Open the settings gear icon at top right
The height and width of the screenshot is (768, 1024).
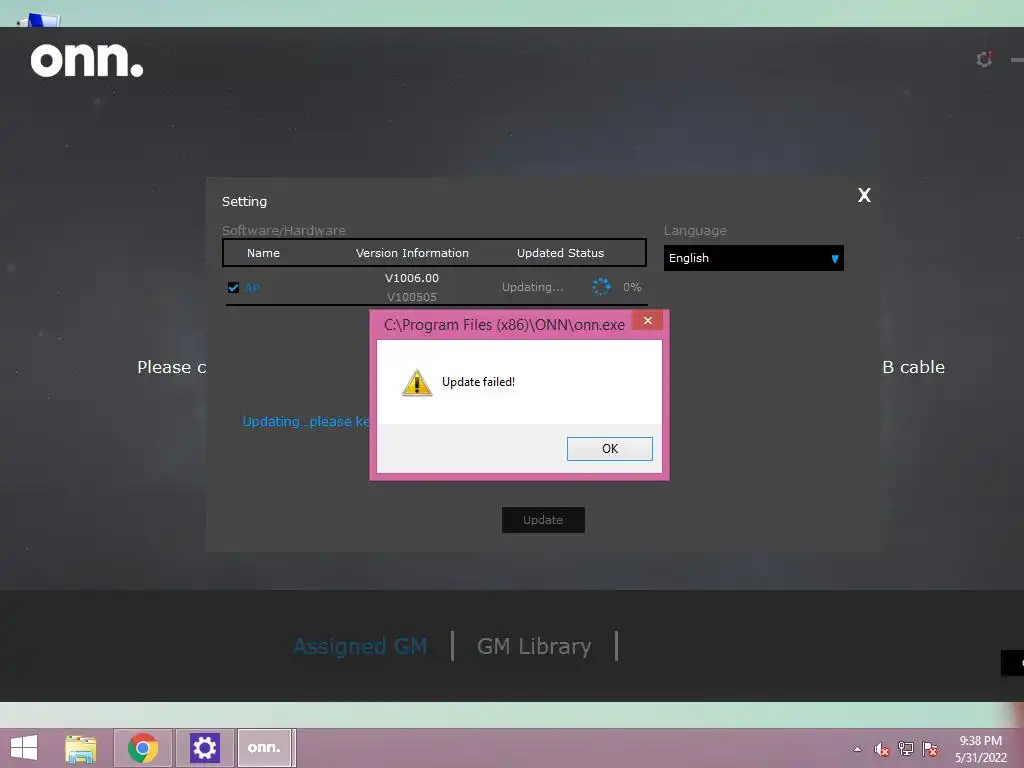(x=984, y=59)
